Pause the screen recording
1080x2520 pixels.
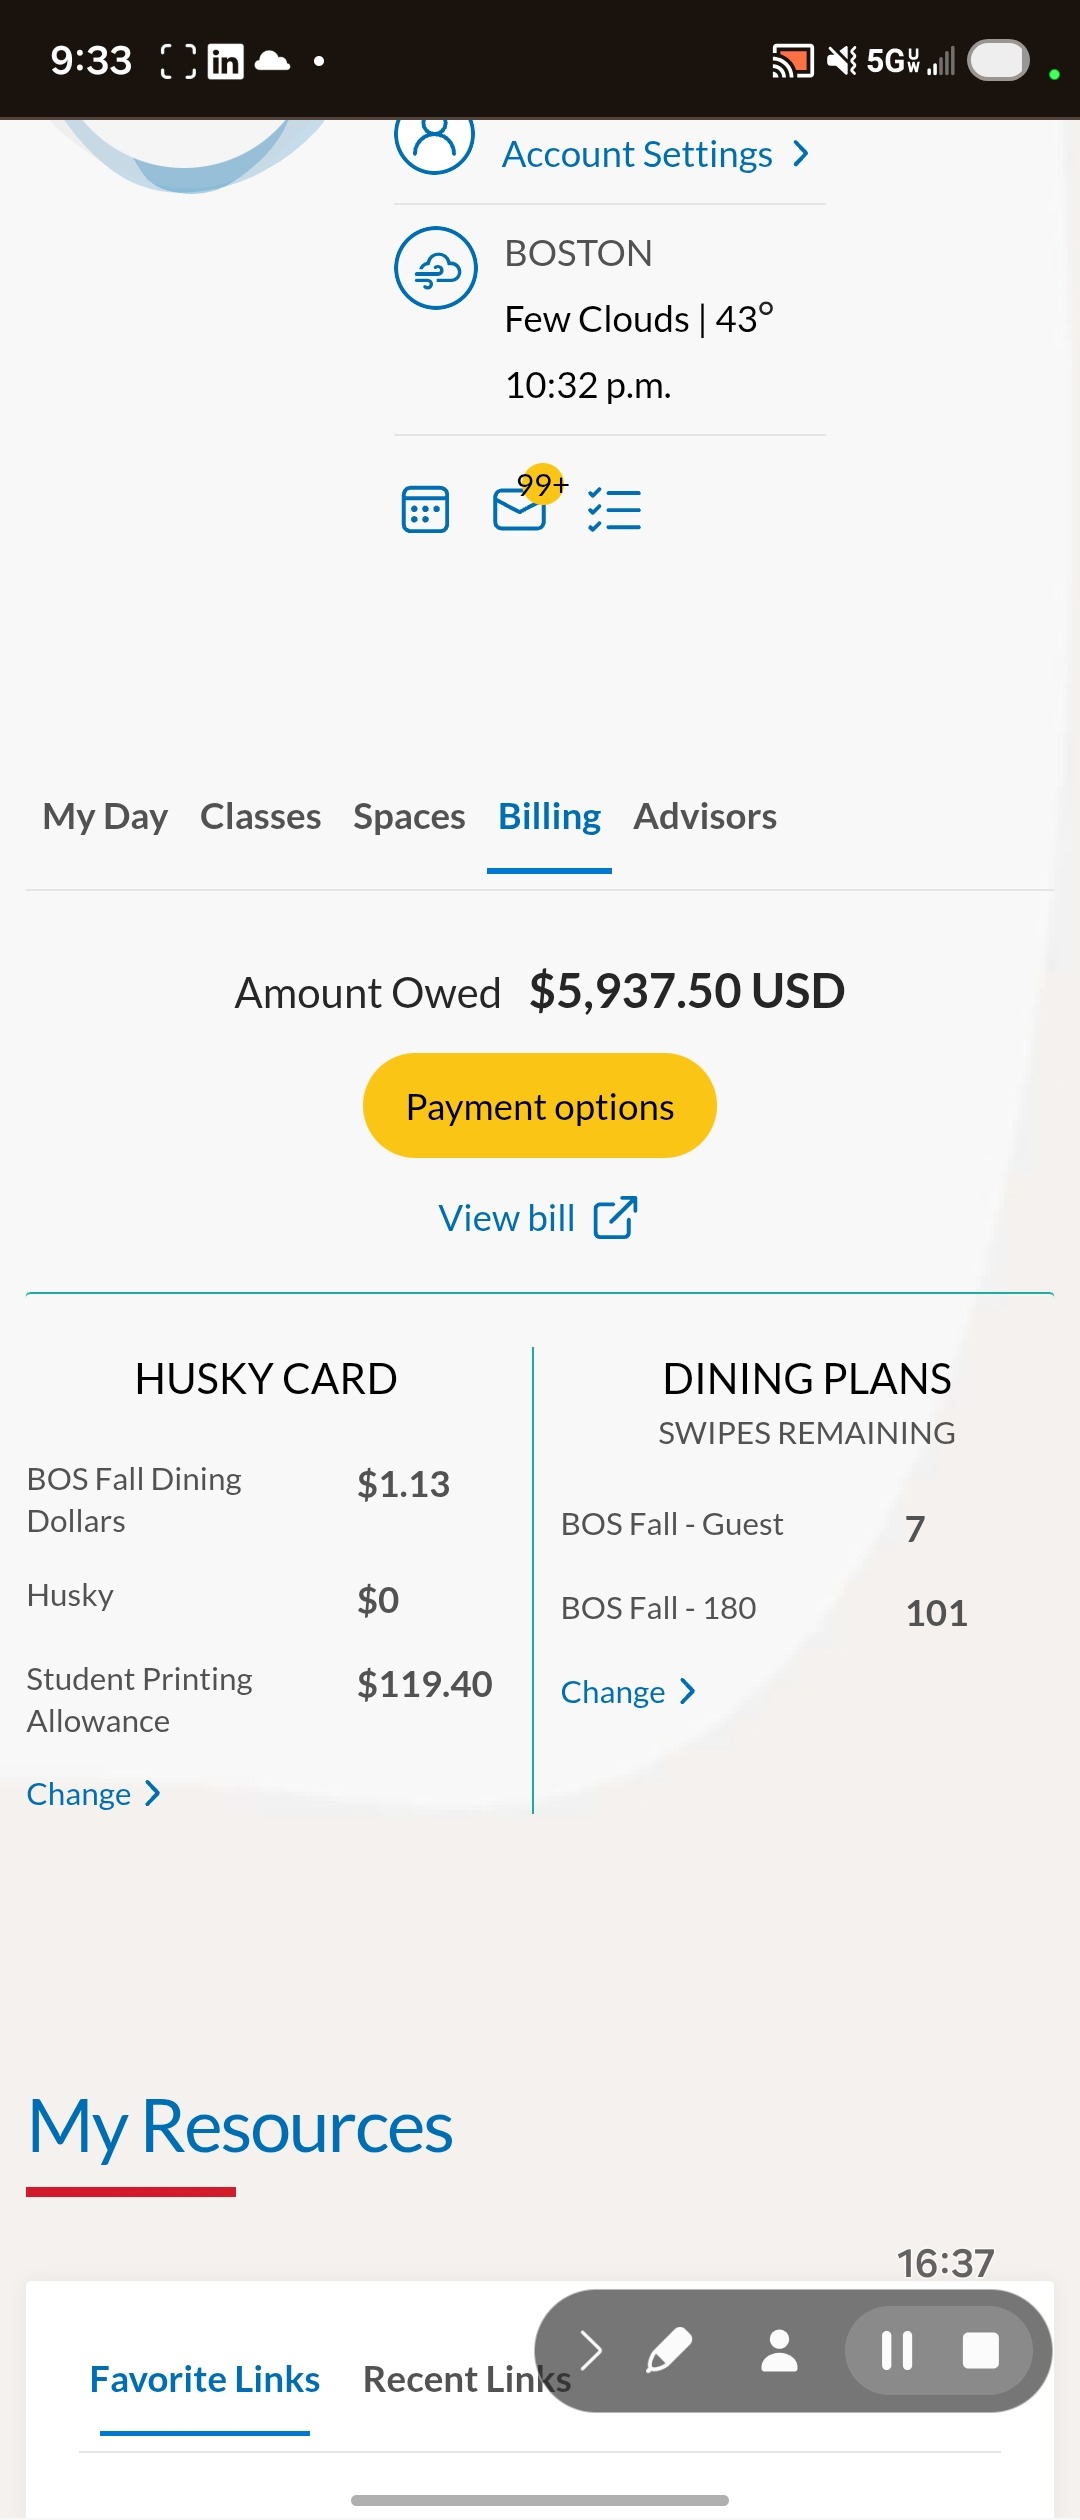896,2350
